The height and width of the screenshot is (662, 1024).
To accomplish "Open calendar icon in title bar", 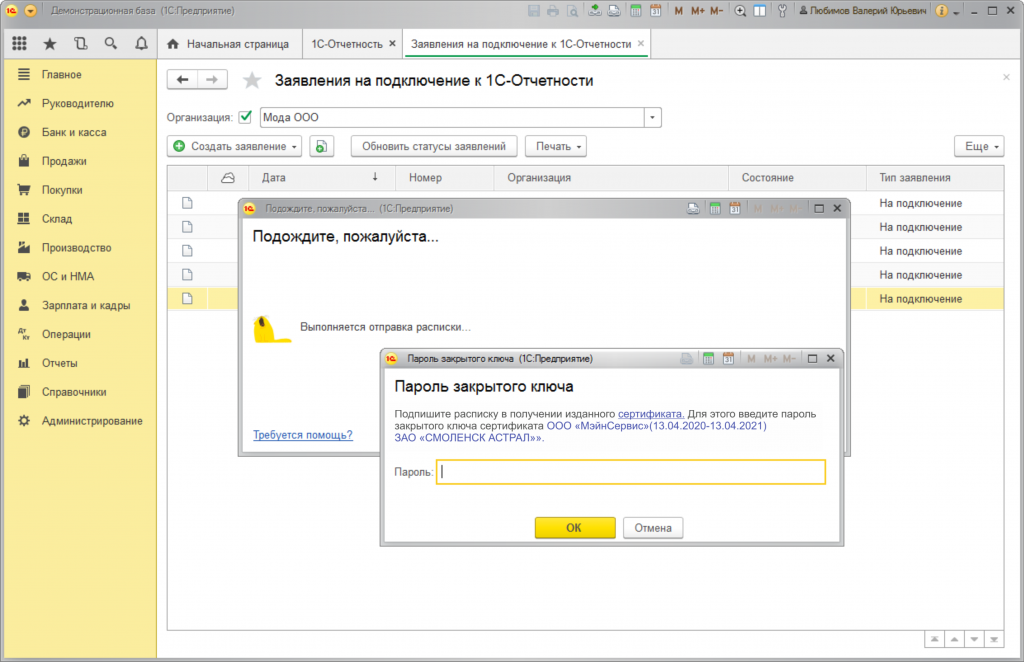I will pos(655,11).
